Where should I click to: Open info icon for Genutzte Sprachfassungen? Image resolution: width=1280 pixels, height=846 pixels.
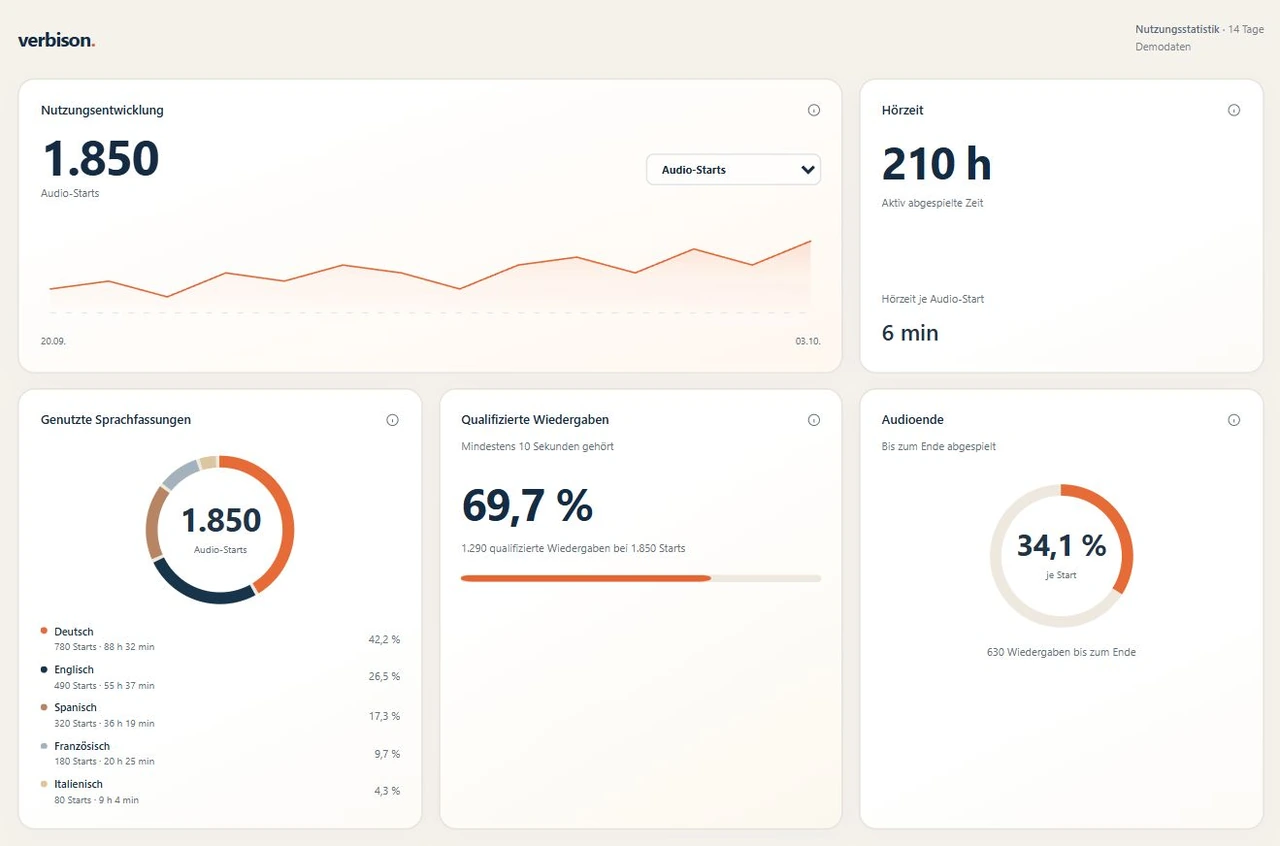point(392,420)
